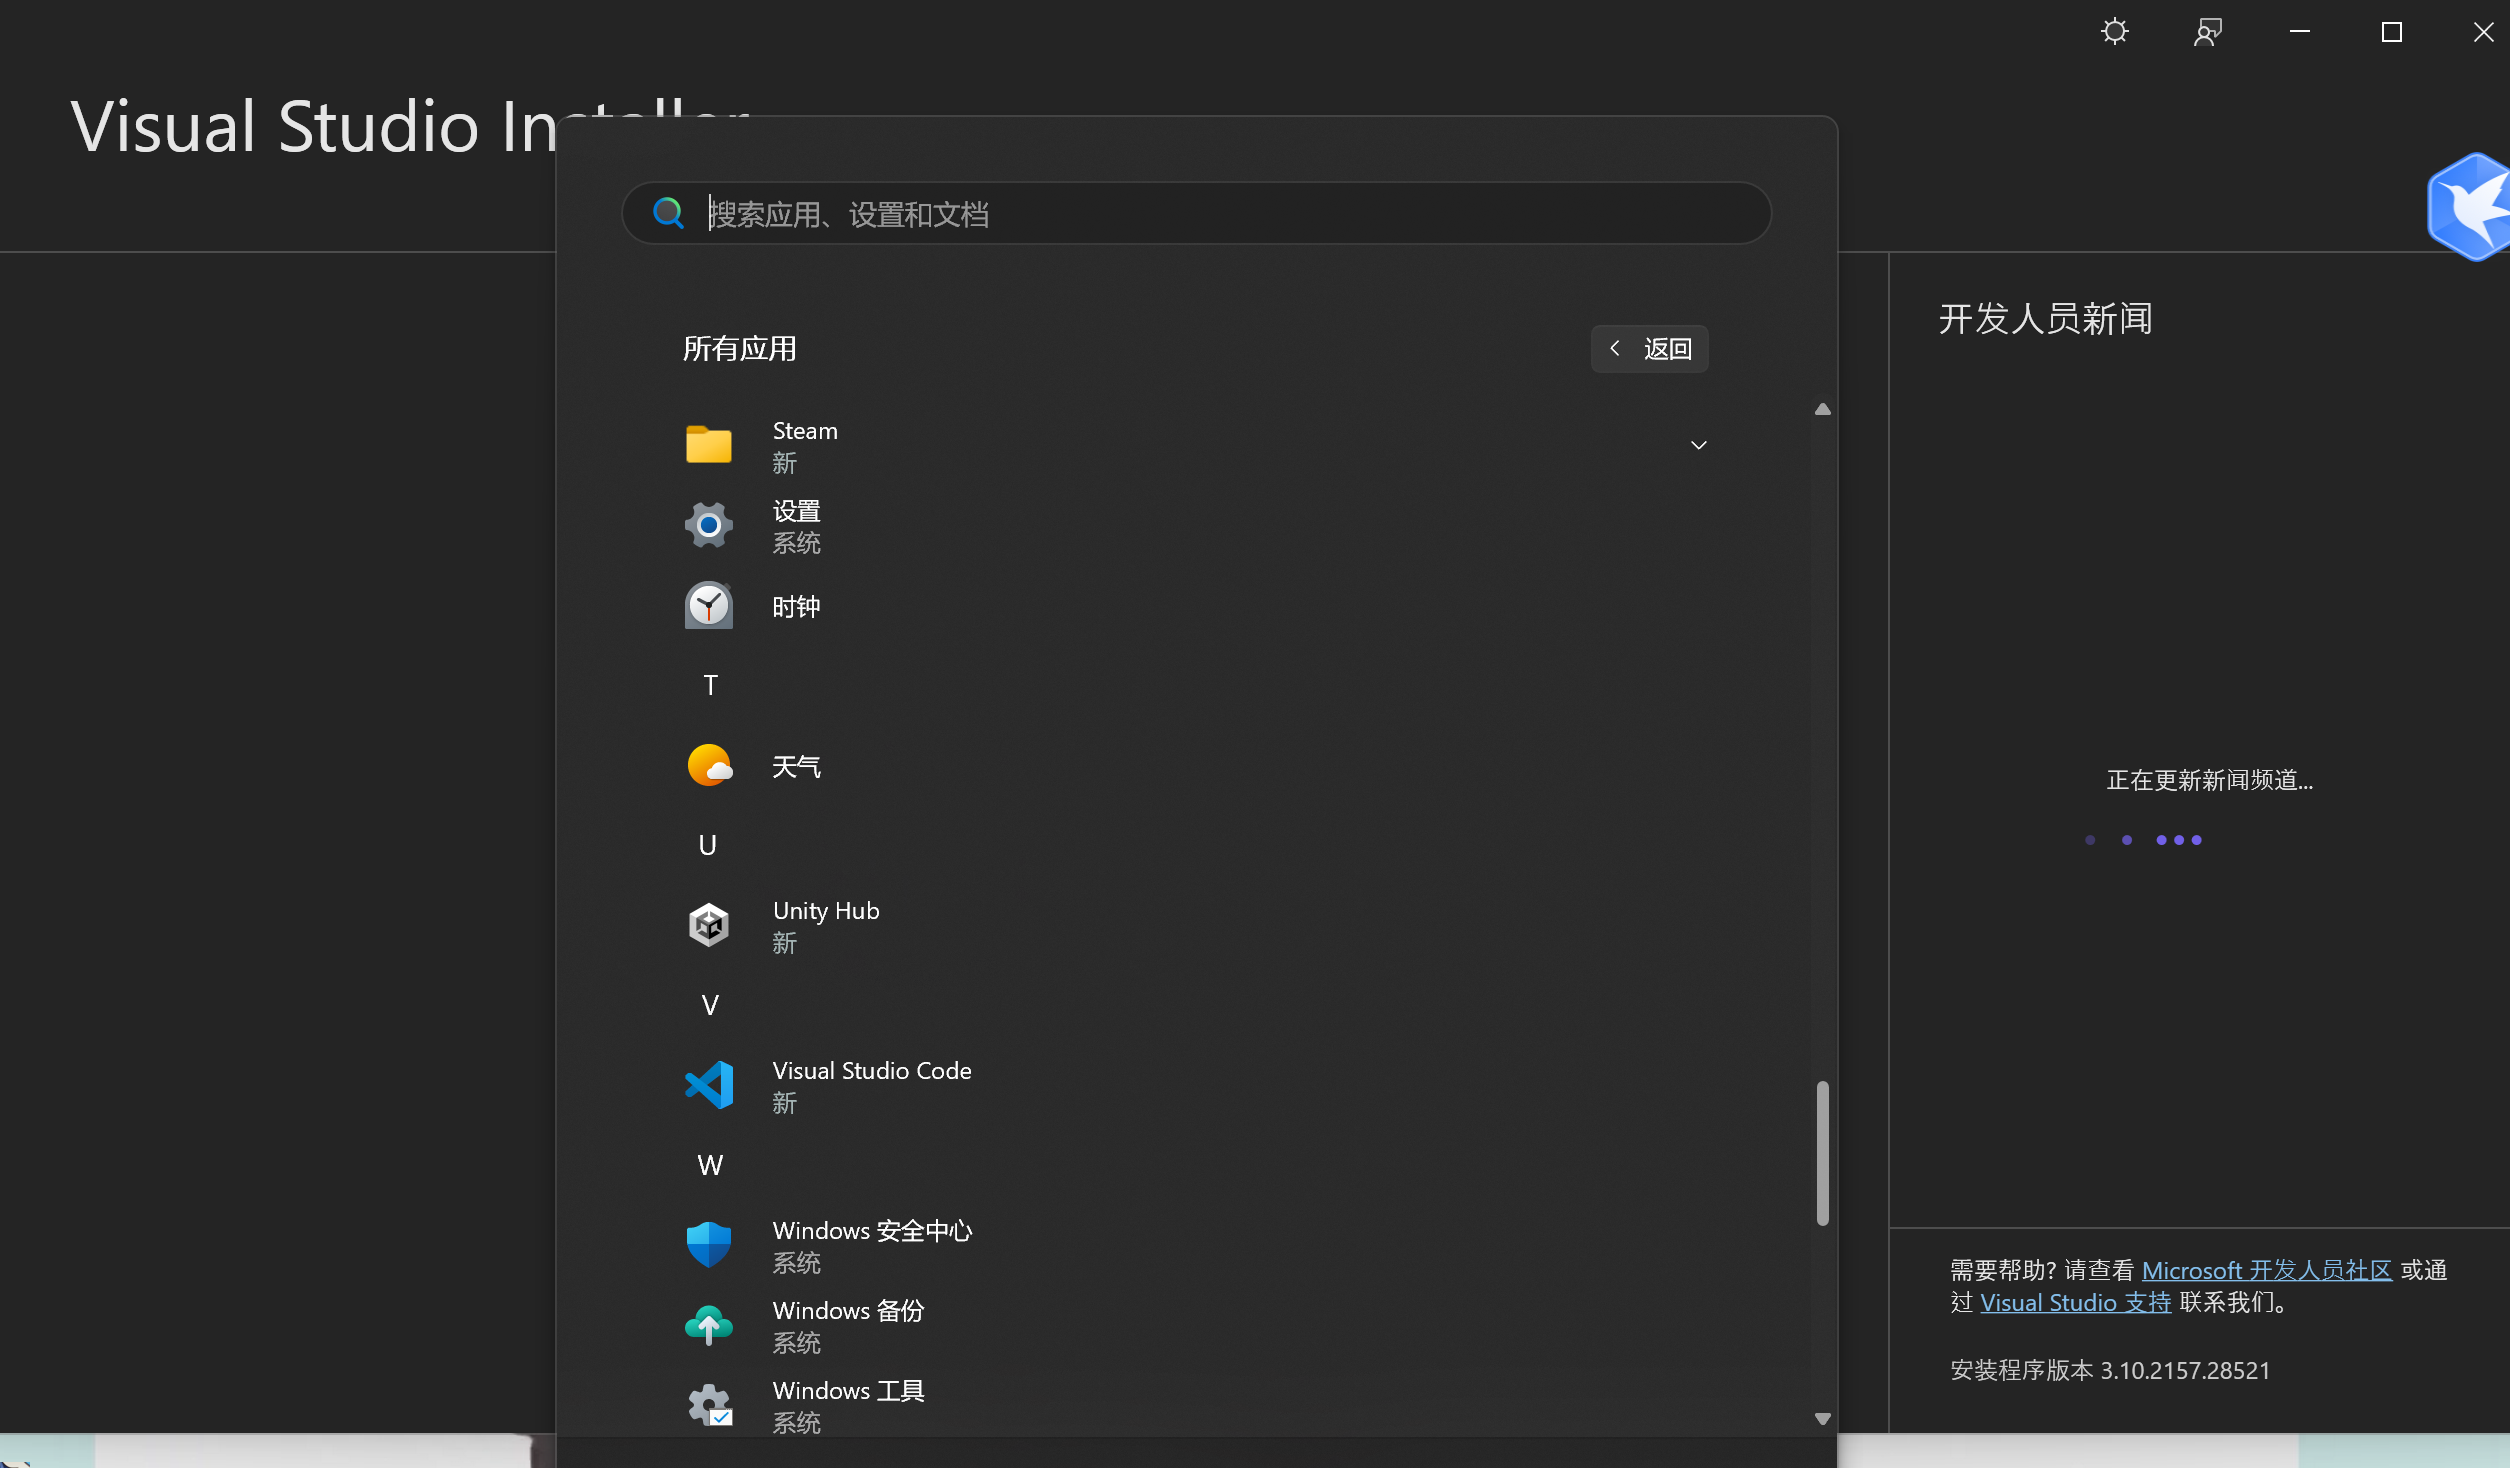Image resolution: width=2510 pixels, height=1468 pixels.
Task: Open Windows Tools gear icon
Action: [x=709, y=1405]
